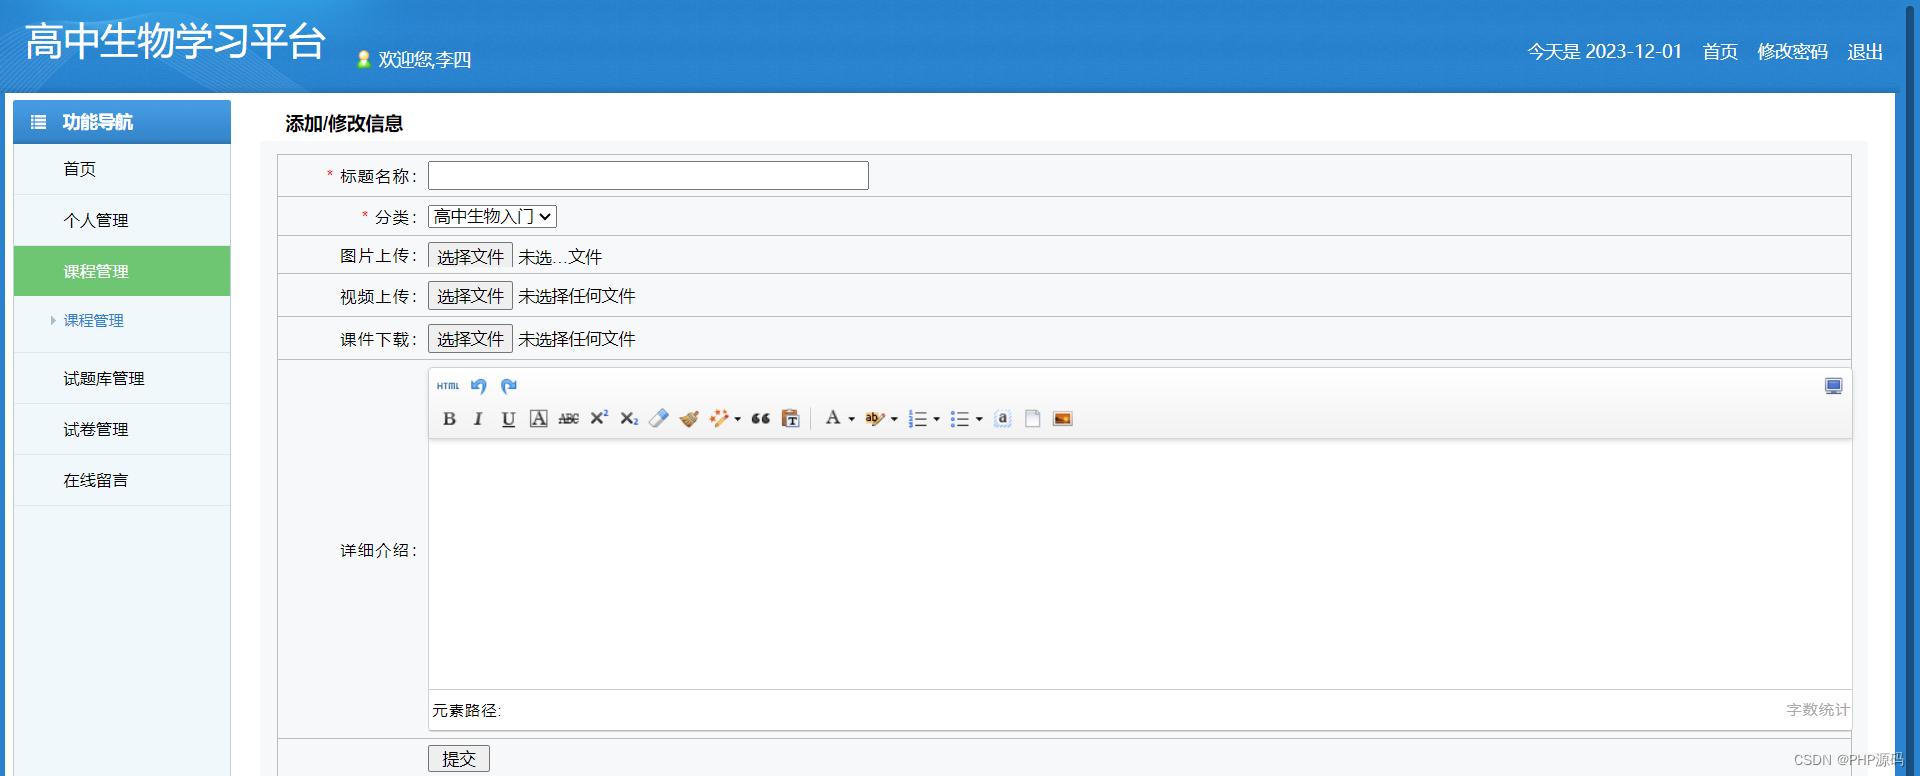
Task: Click the date text 今天是 2023-12-01
Action: pyautogui.click(x=1604, y=52)
